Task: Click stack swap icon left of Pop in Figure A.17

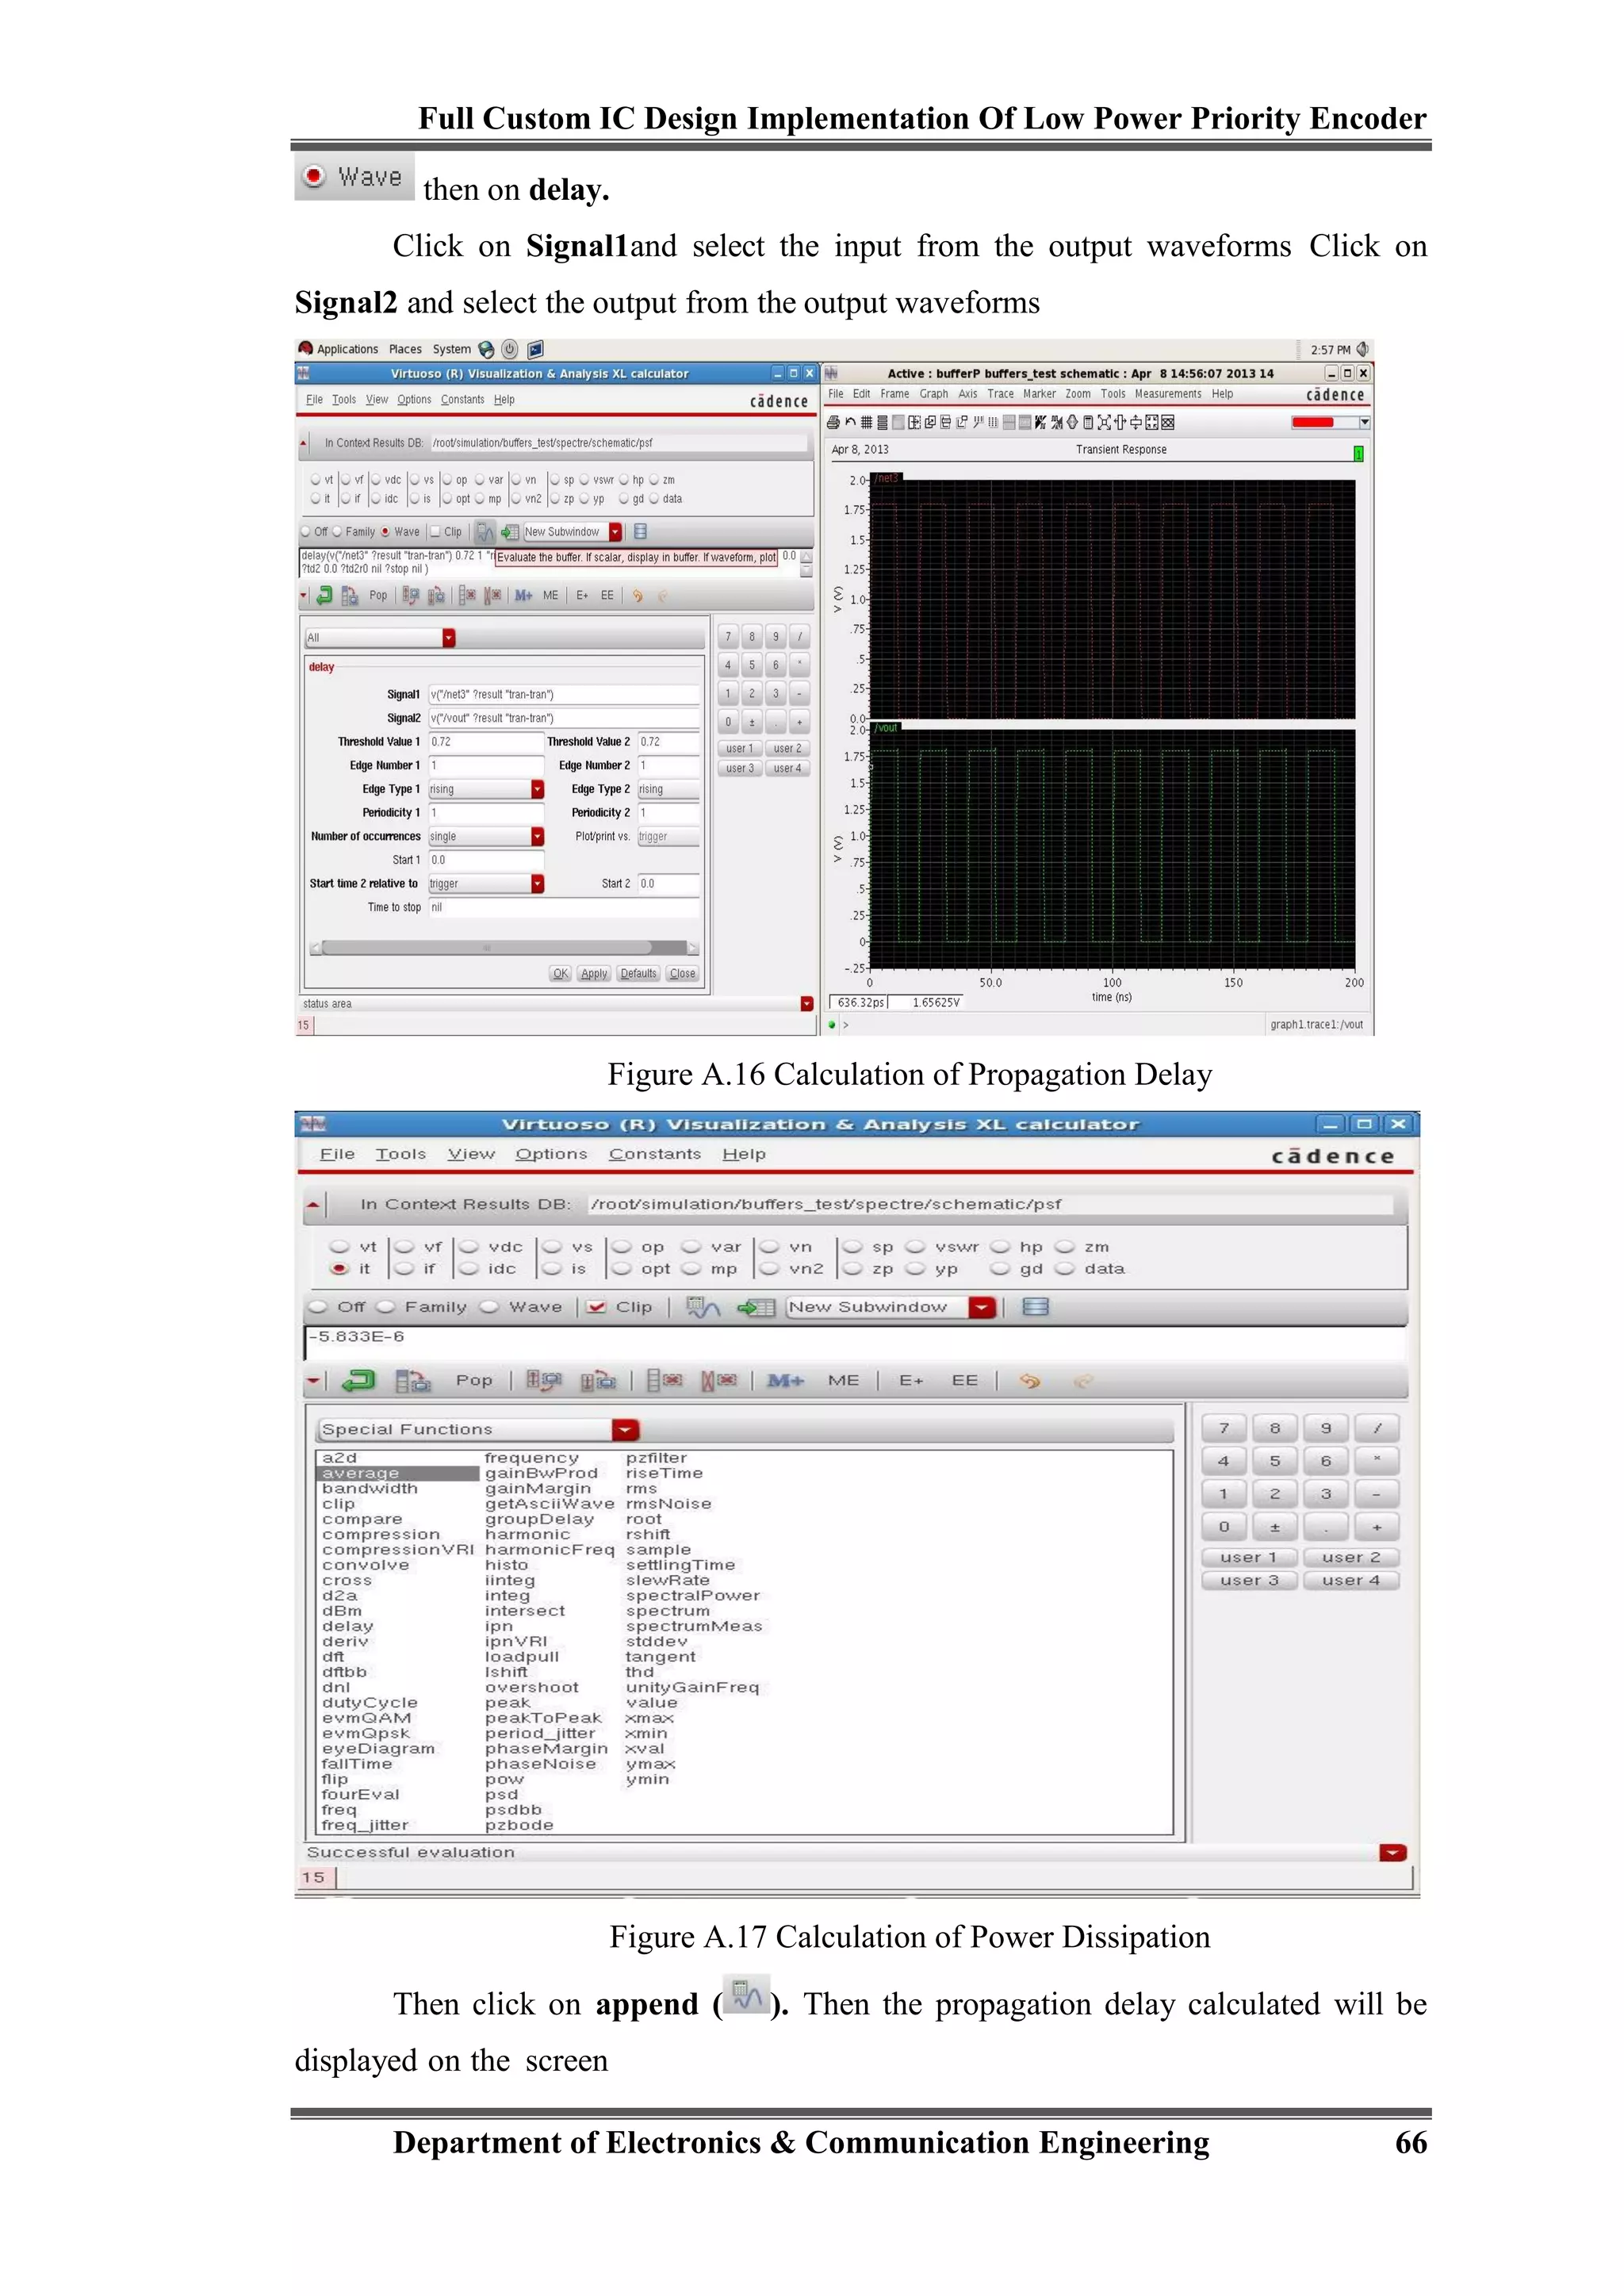Action: tap(412, 1381)
